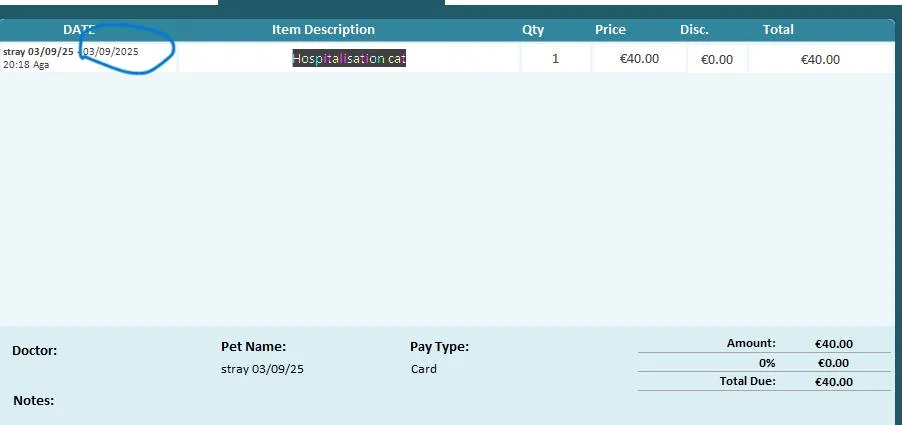Viewport: 902px width, 425px height.
Task: Select the Pet Name value stray 03/09/25
Action: click(262, 369)
